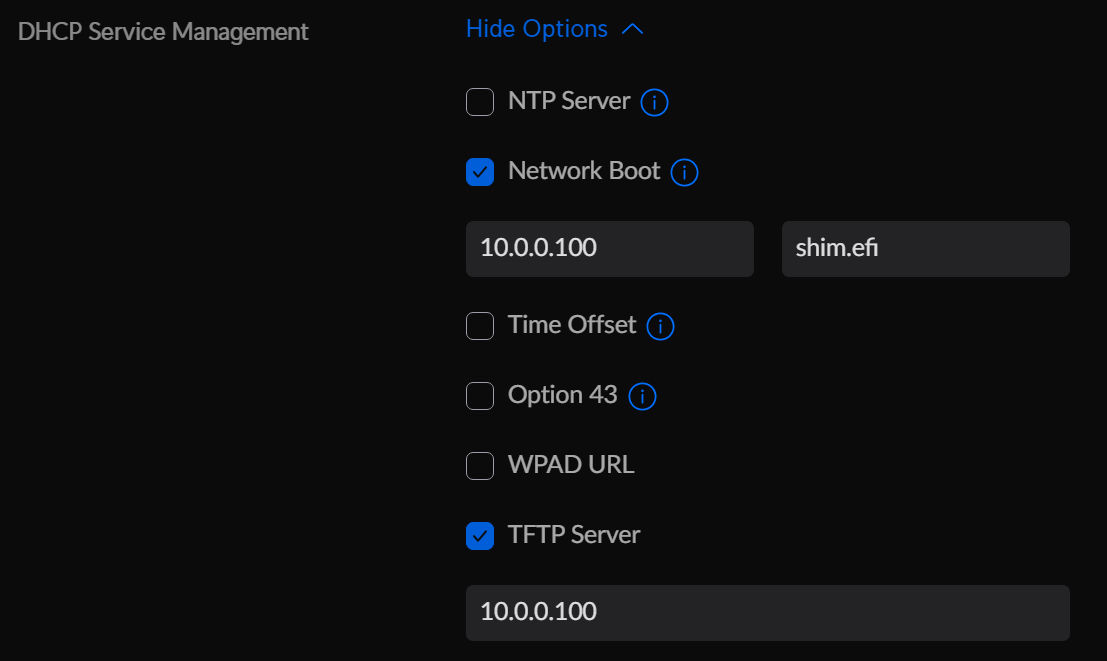Uncheck the TFTP Server checkbox
1107x661 pixels.
point(480,536)
